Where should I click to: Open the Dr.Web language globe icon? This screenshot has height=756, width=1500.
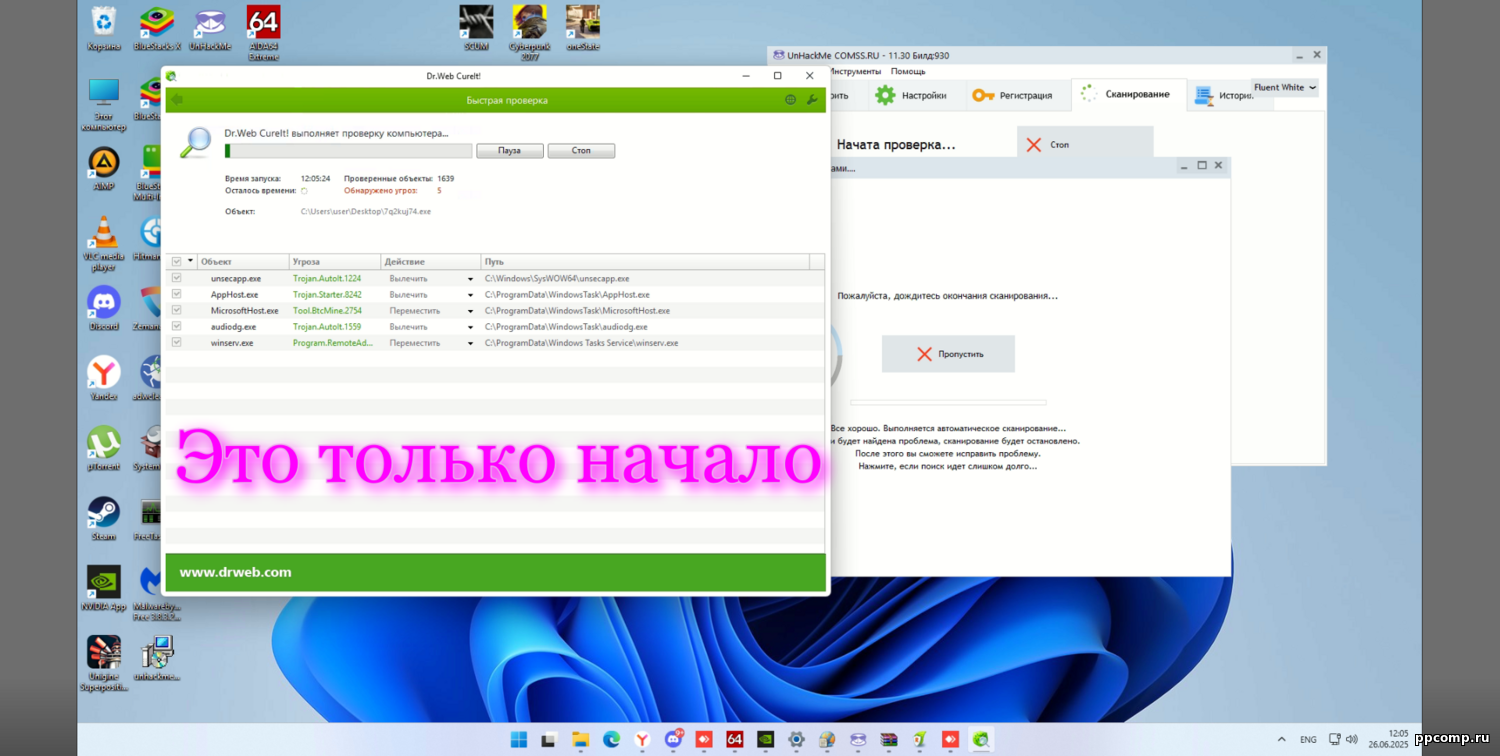(x=791, y=100)
